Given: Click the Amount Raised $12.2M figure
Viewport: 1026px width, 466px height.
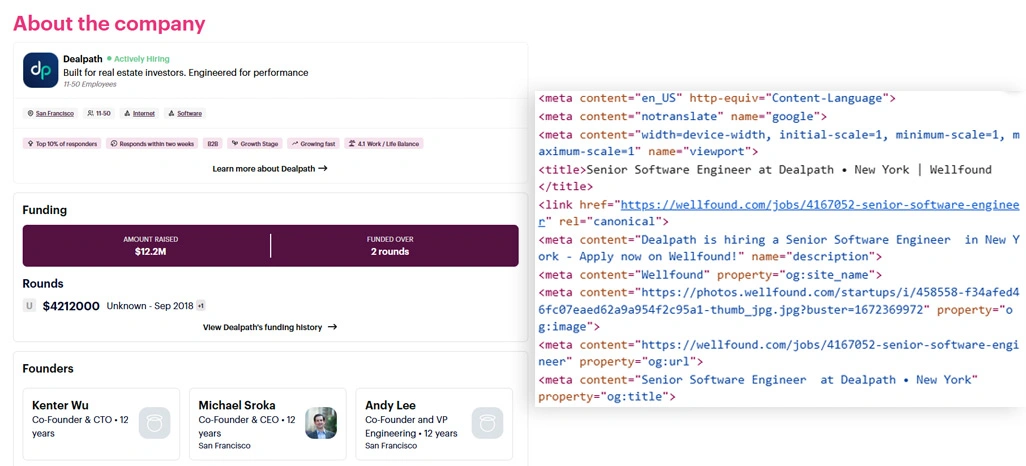Looking at the screenshot, I should (150, 245).
